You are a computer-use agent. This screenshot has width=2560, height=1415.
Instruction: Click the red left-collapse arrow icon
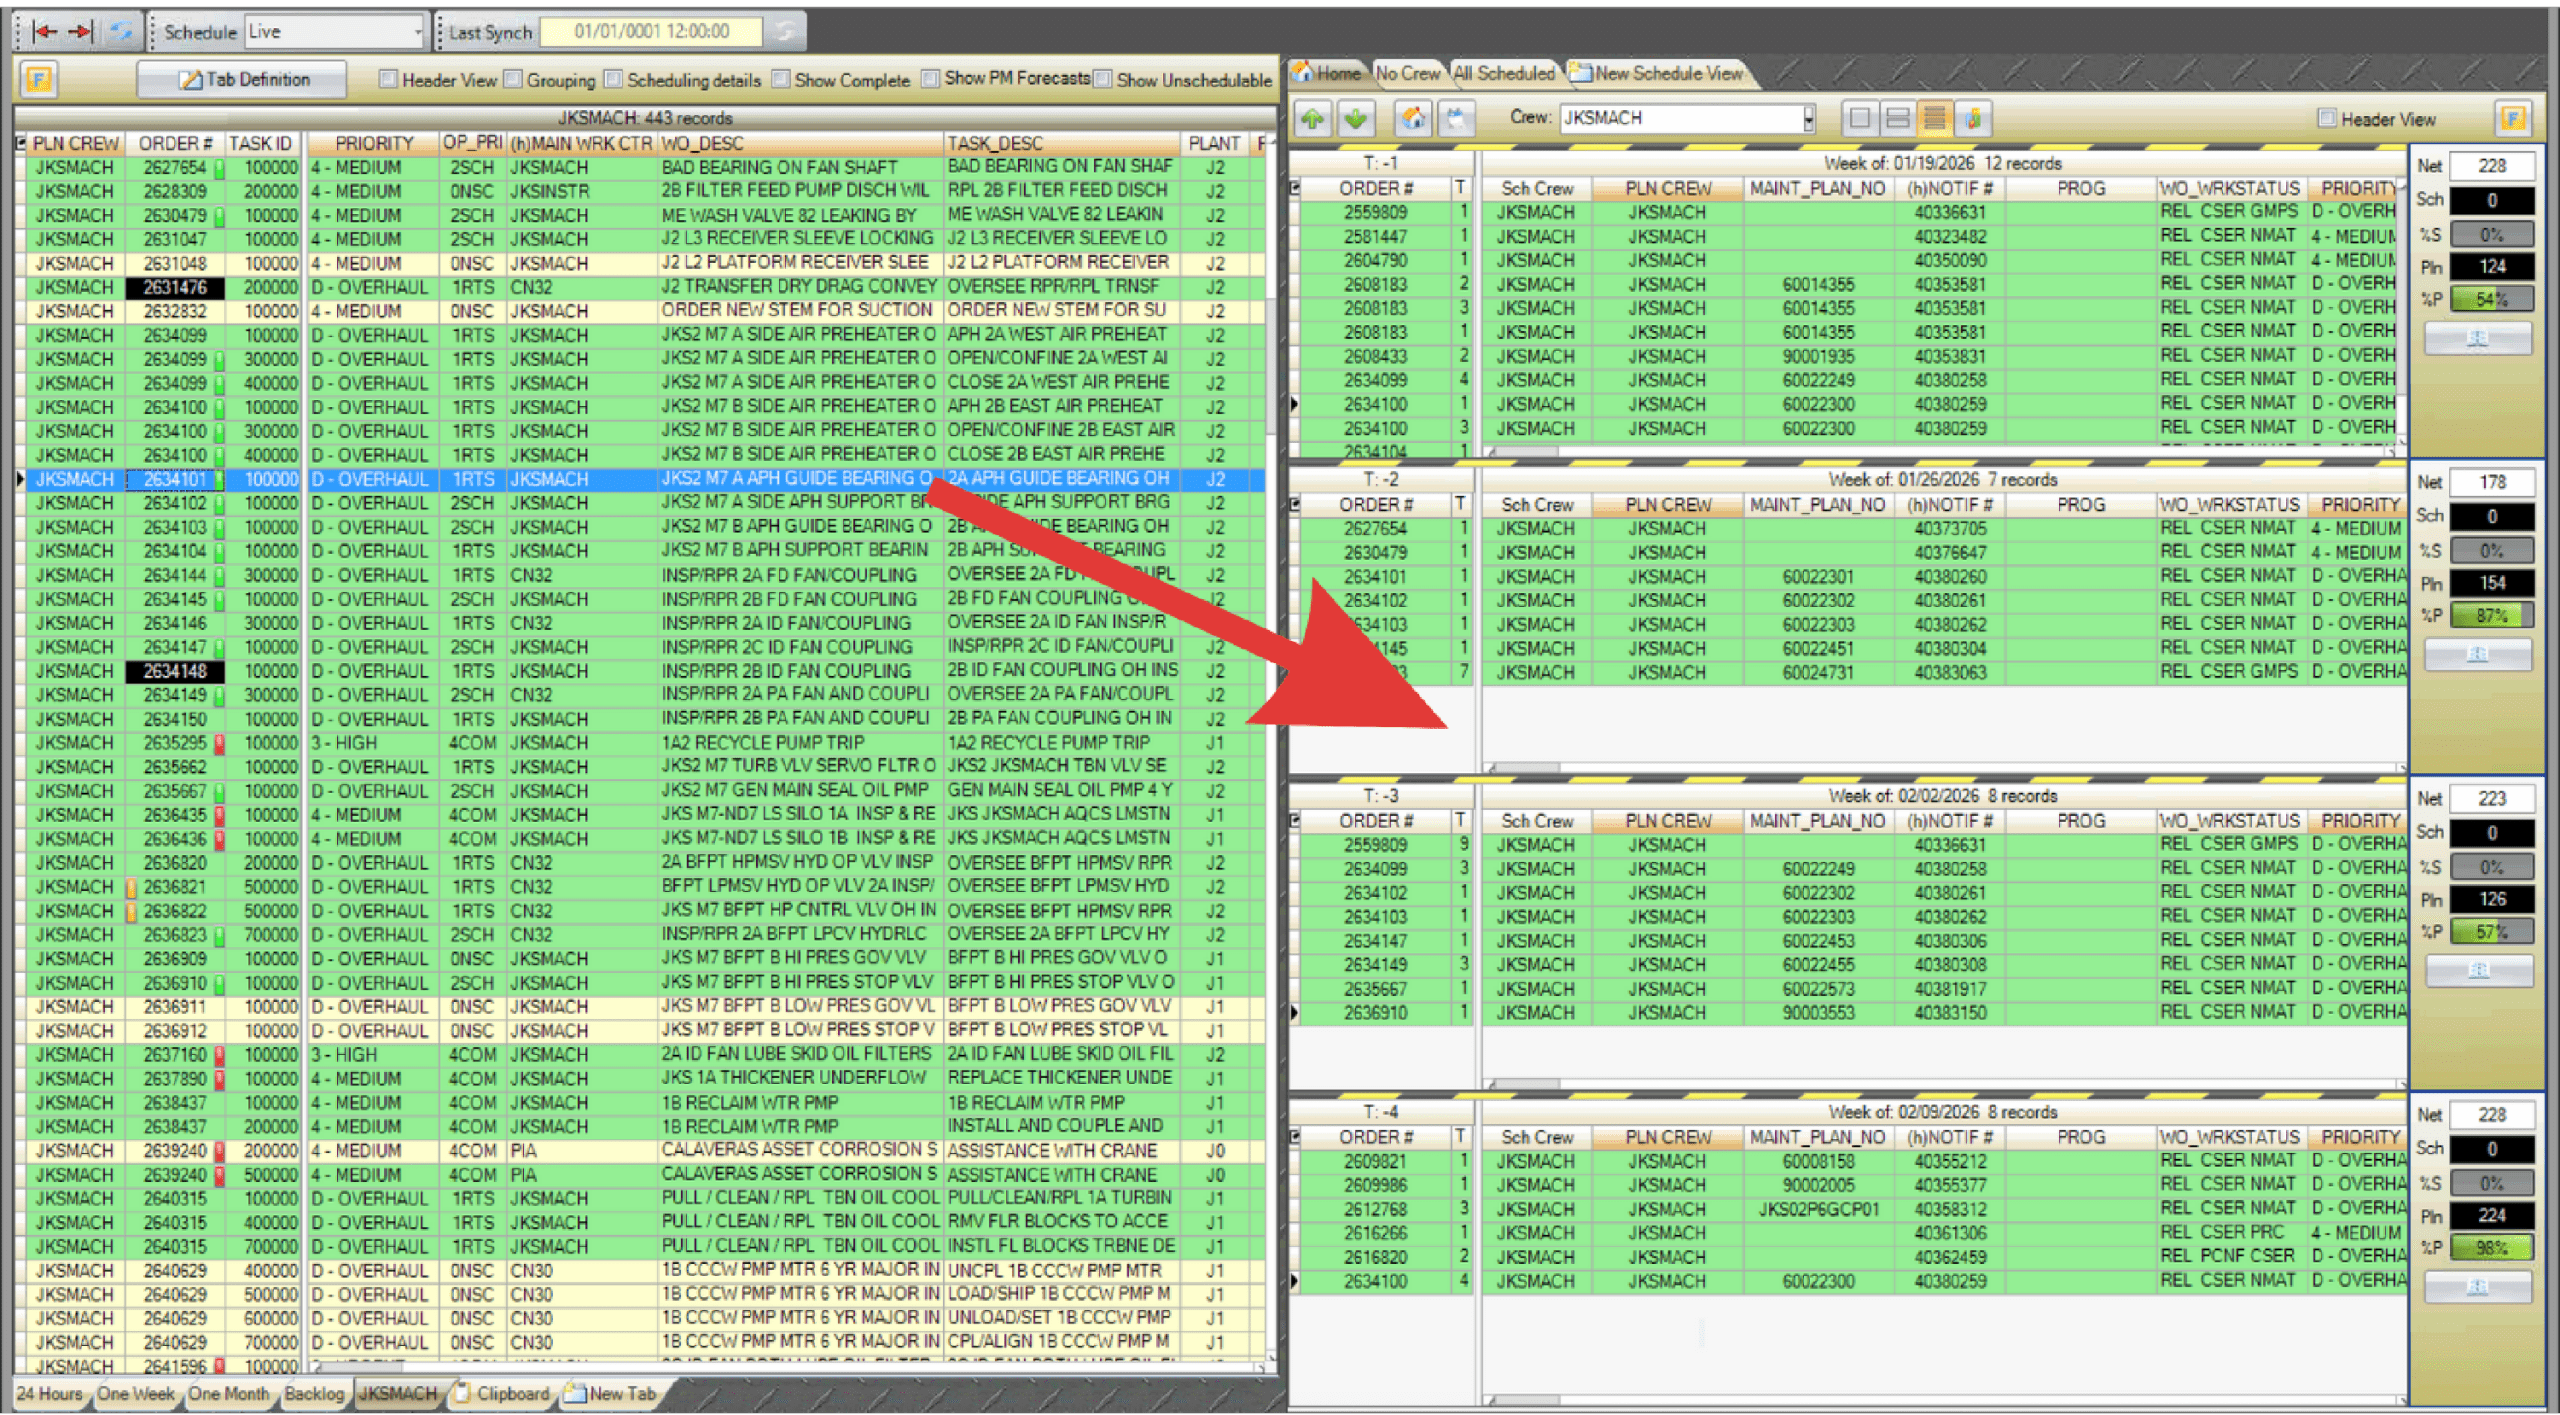point(44,31)
